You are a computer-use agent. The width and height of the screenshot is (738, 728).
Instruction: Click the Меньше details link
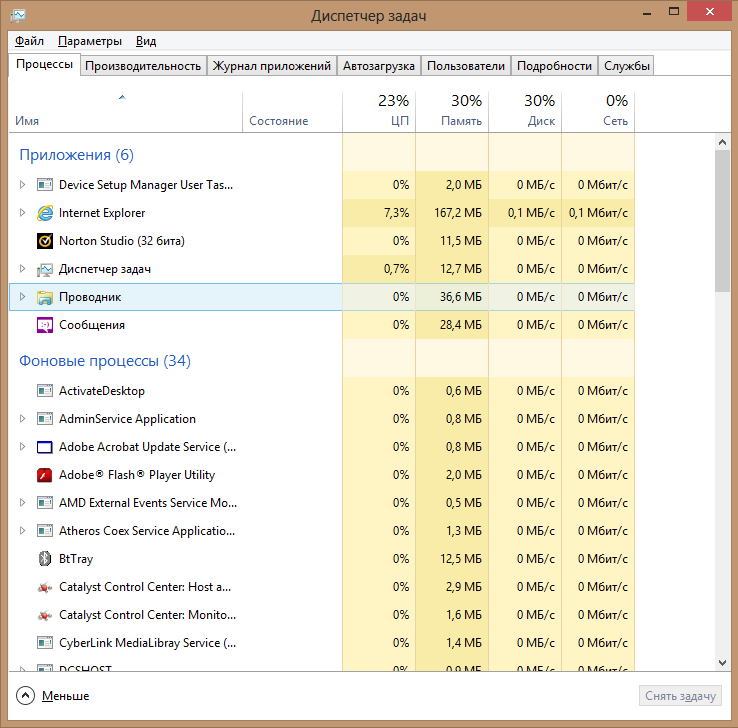[65, 696]
